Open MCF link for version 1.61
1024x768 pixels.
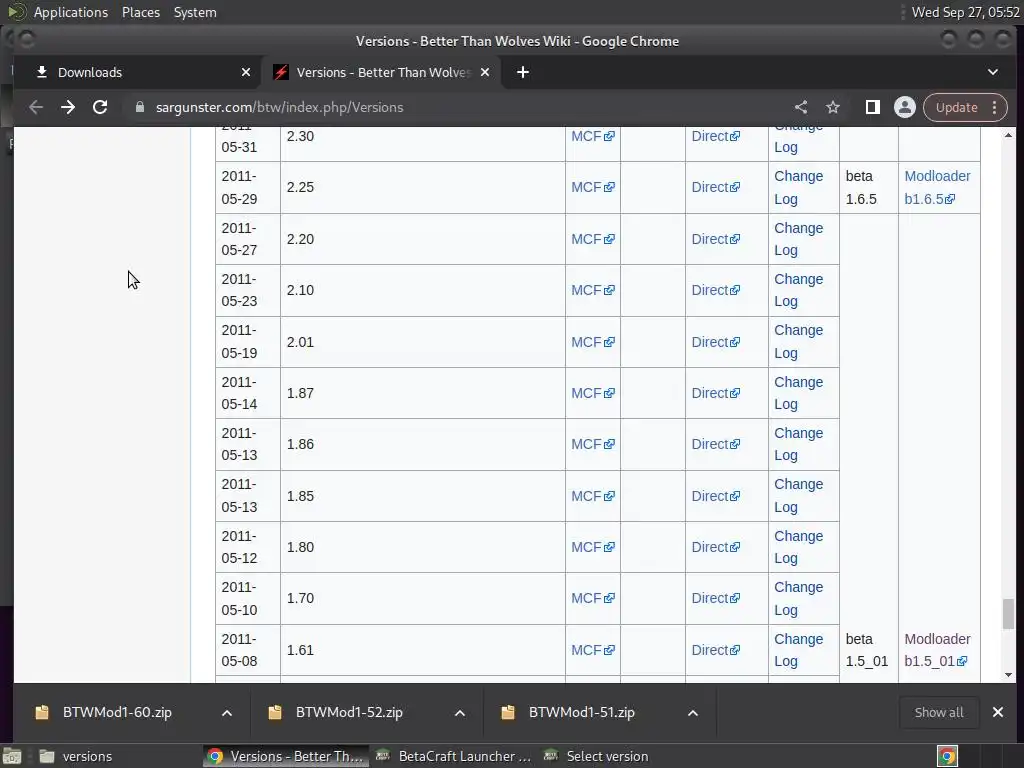point(592,650)
